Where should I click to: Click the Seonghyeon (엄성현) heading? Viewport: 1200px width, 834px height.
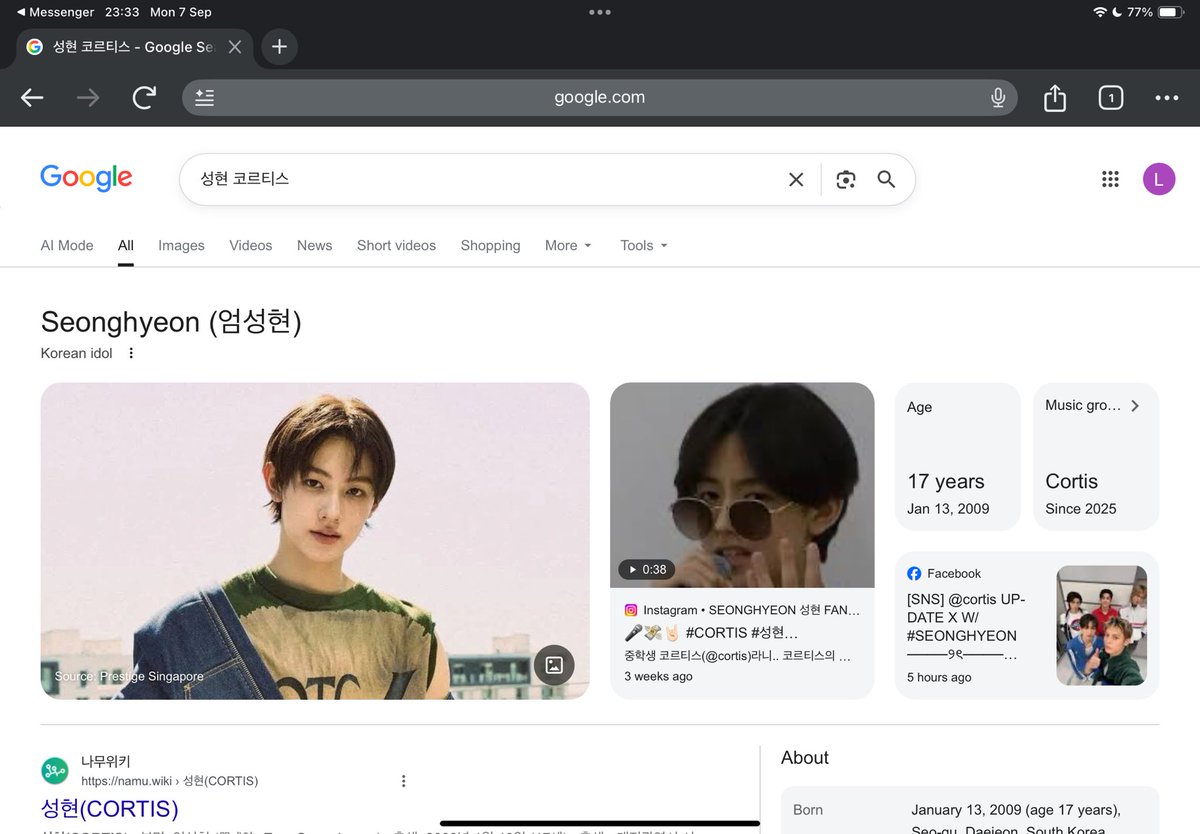171,322
